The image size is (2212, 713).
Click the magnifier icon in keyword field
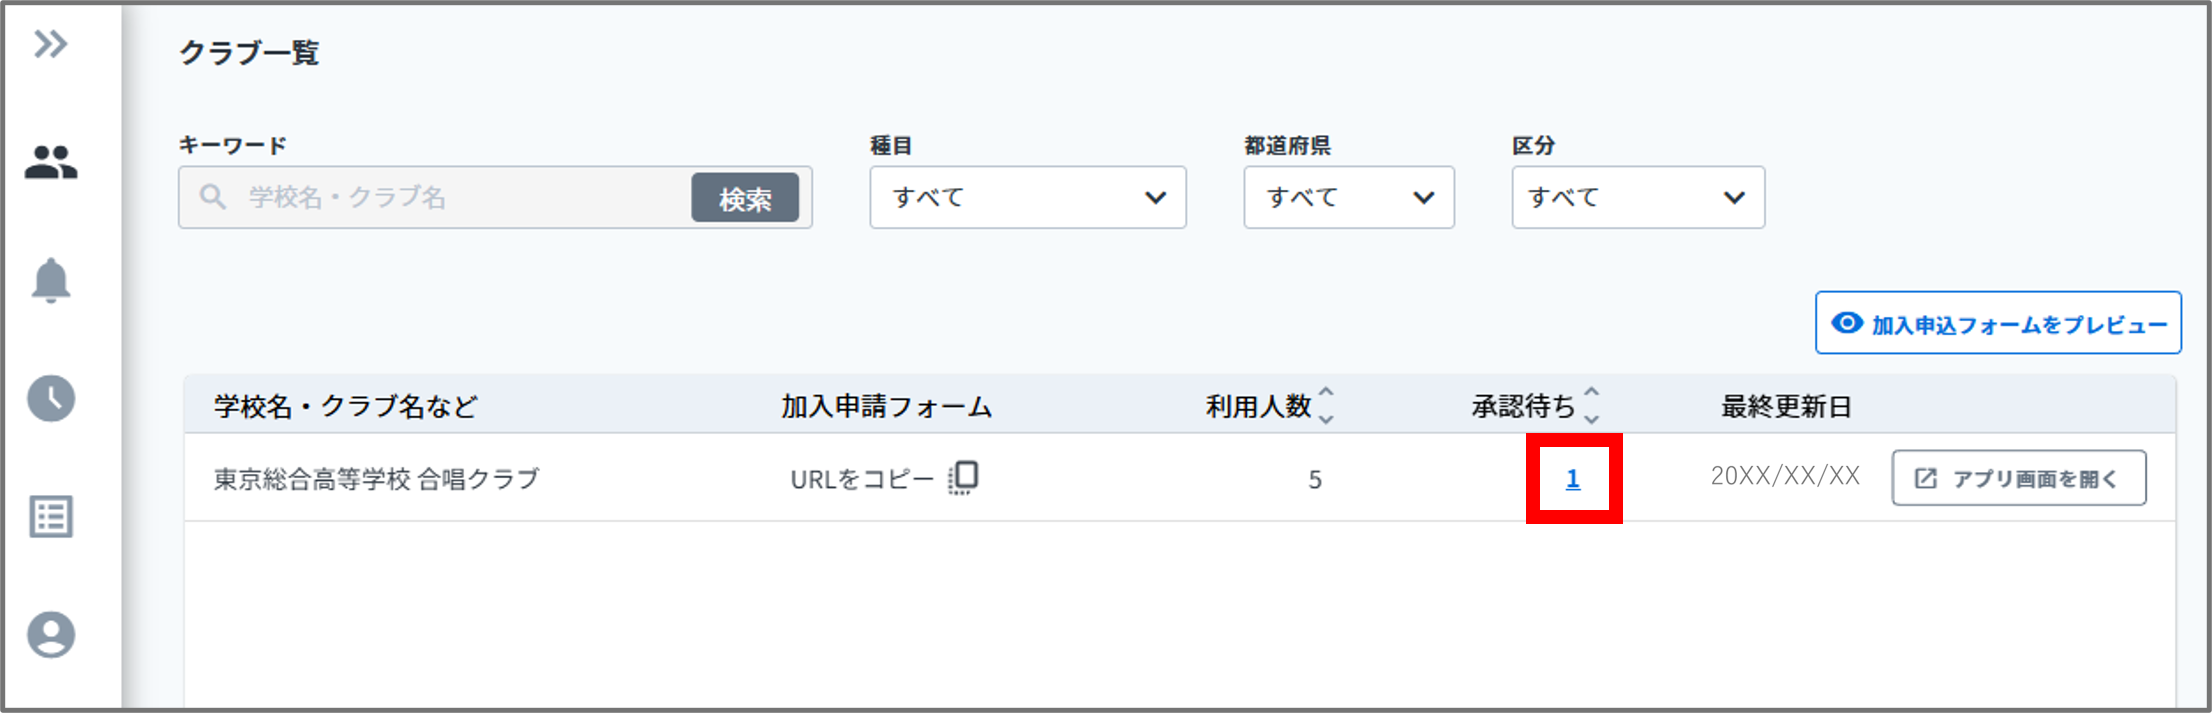(x=212, y=196)
